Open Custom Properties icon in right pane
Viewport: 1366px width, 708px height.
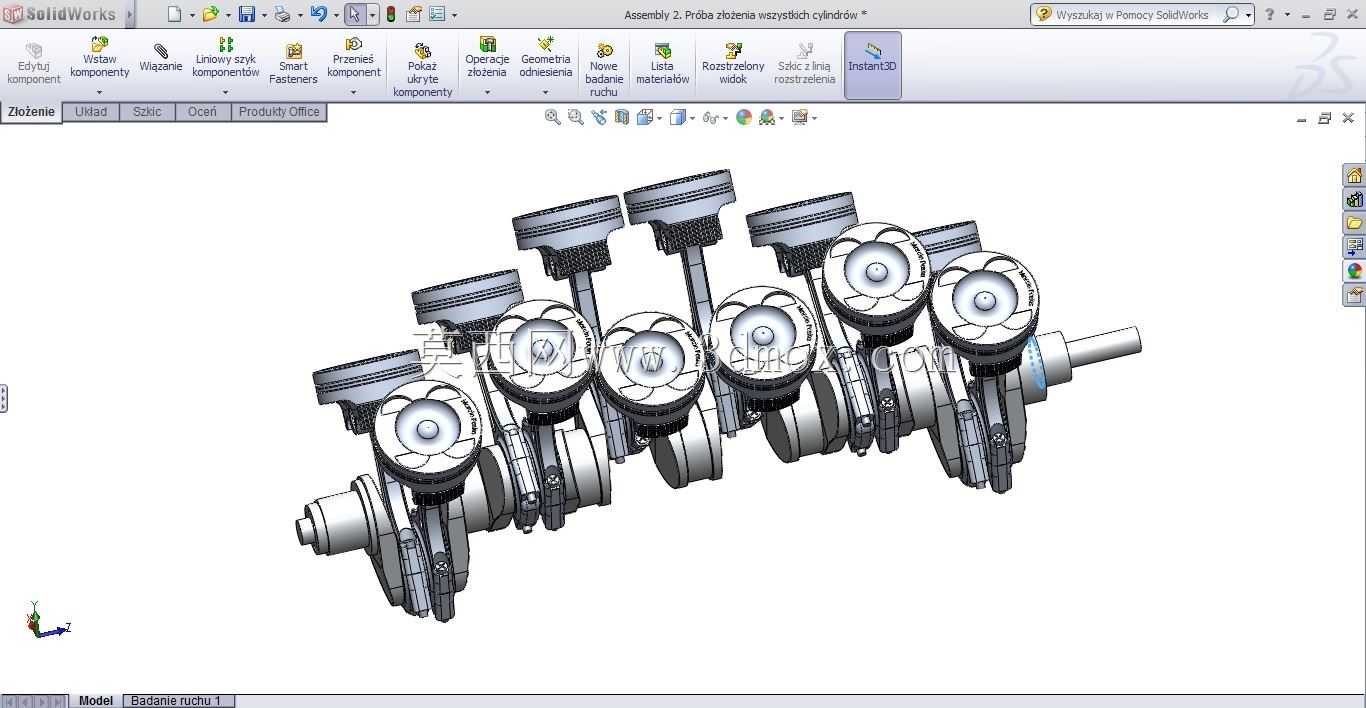click(x=1354, y=295)
